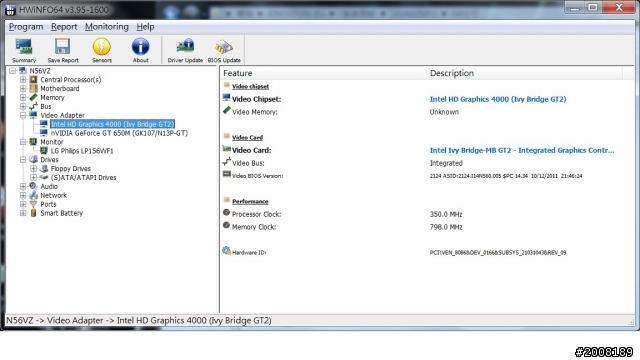The image size is (640, 360).
Task: Click Intel Ivy Bridge-MB GT2 video card link
Action: 522,150
